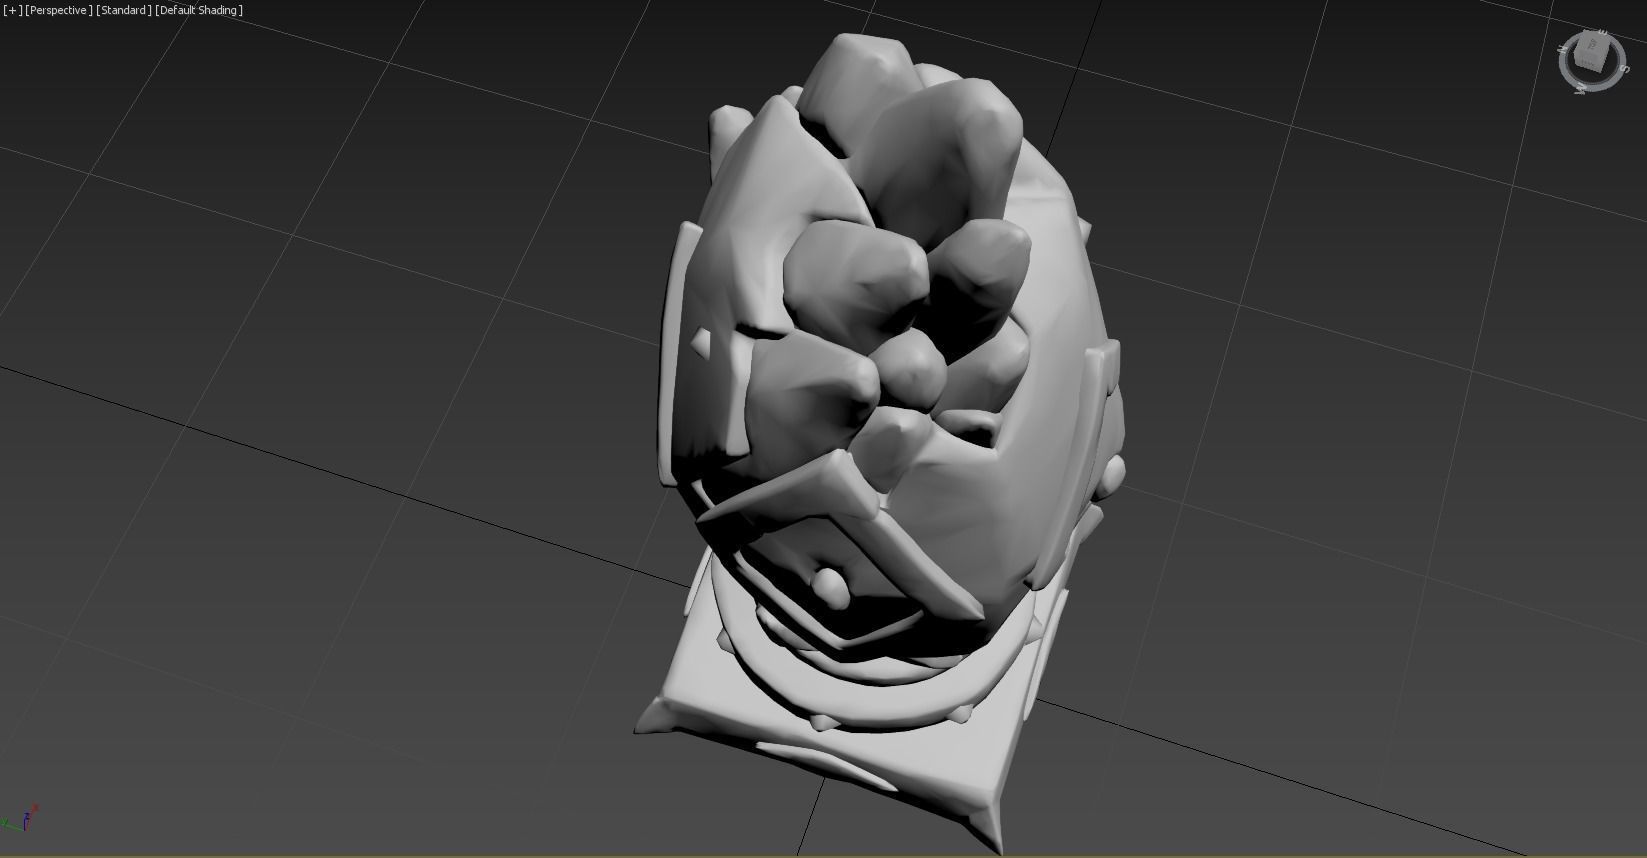
Task: Open the Perspective viewport label menu
Action: coord(59,10)
